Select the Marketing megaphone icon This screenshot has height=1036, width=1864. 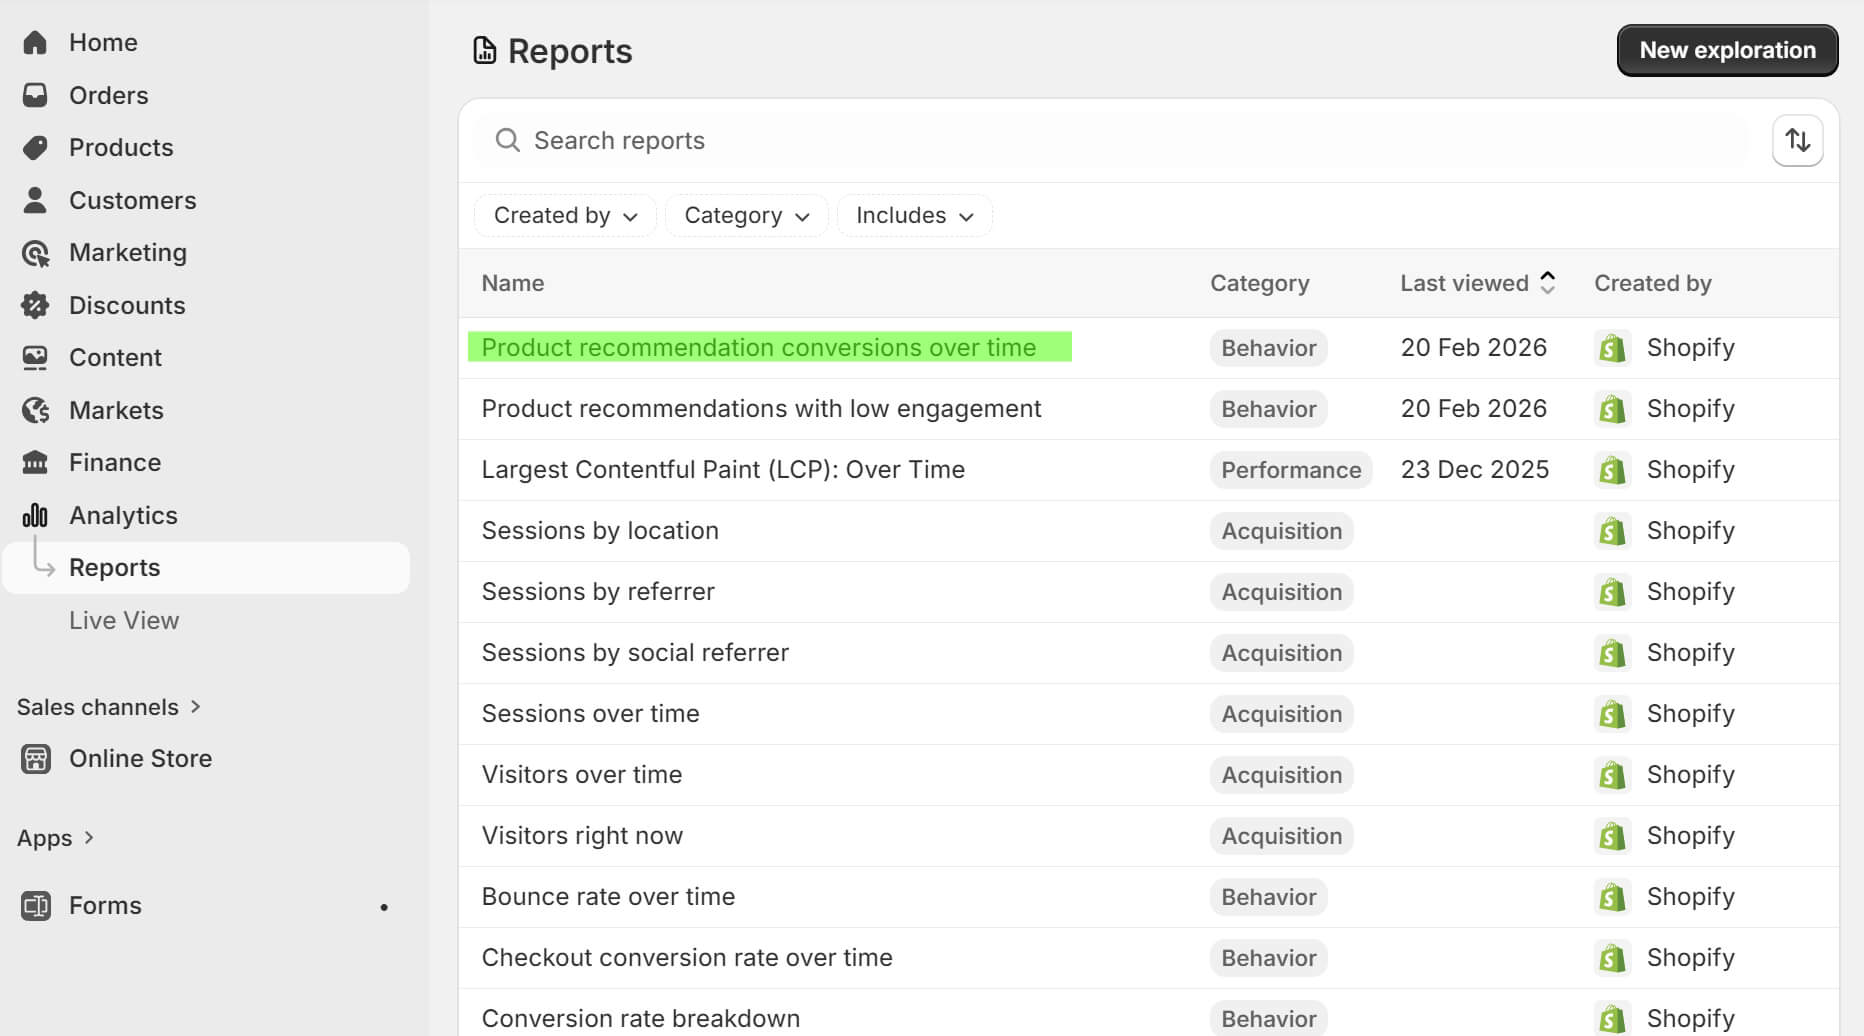35,252
